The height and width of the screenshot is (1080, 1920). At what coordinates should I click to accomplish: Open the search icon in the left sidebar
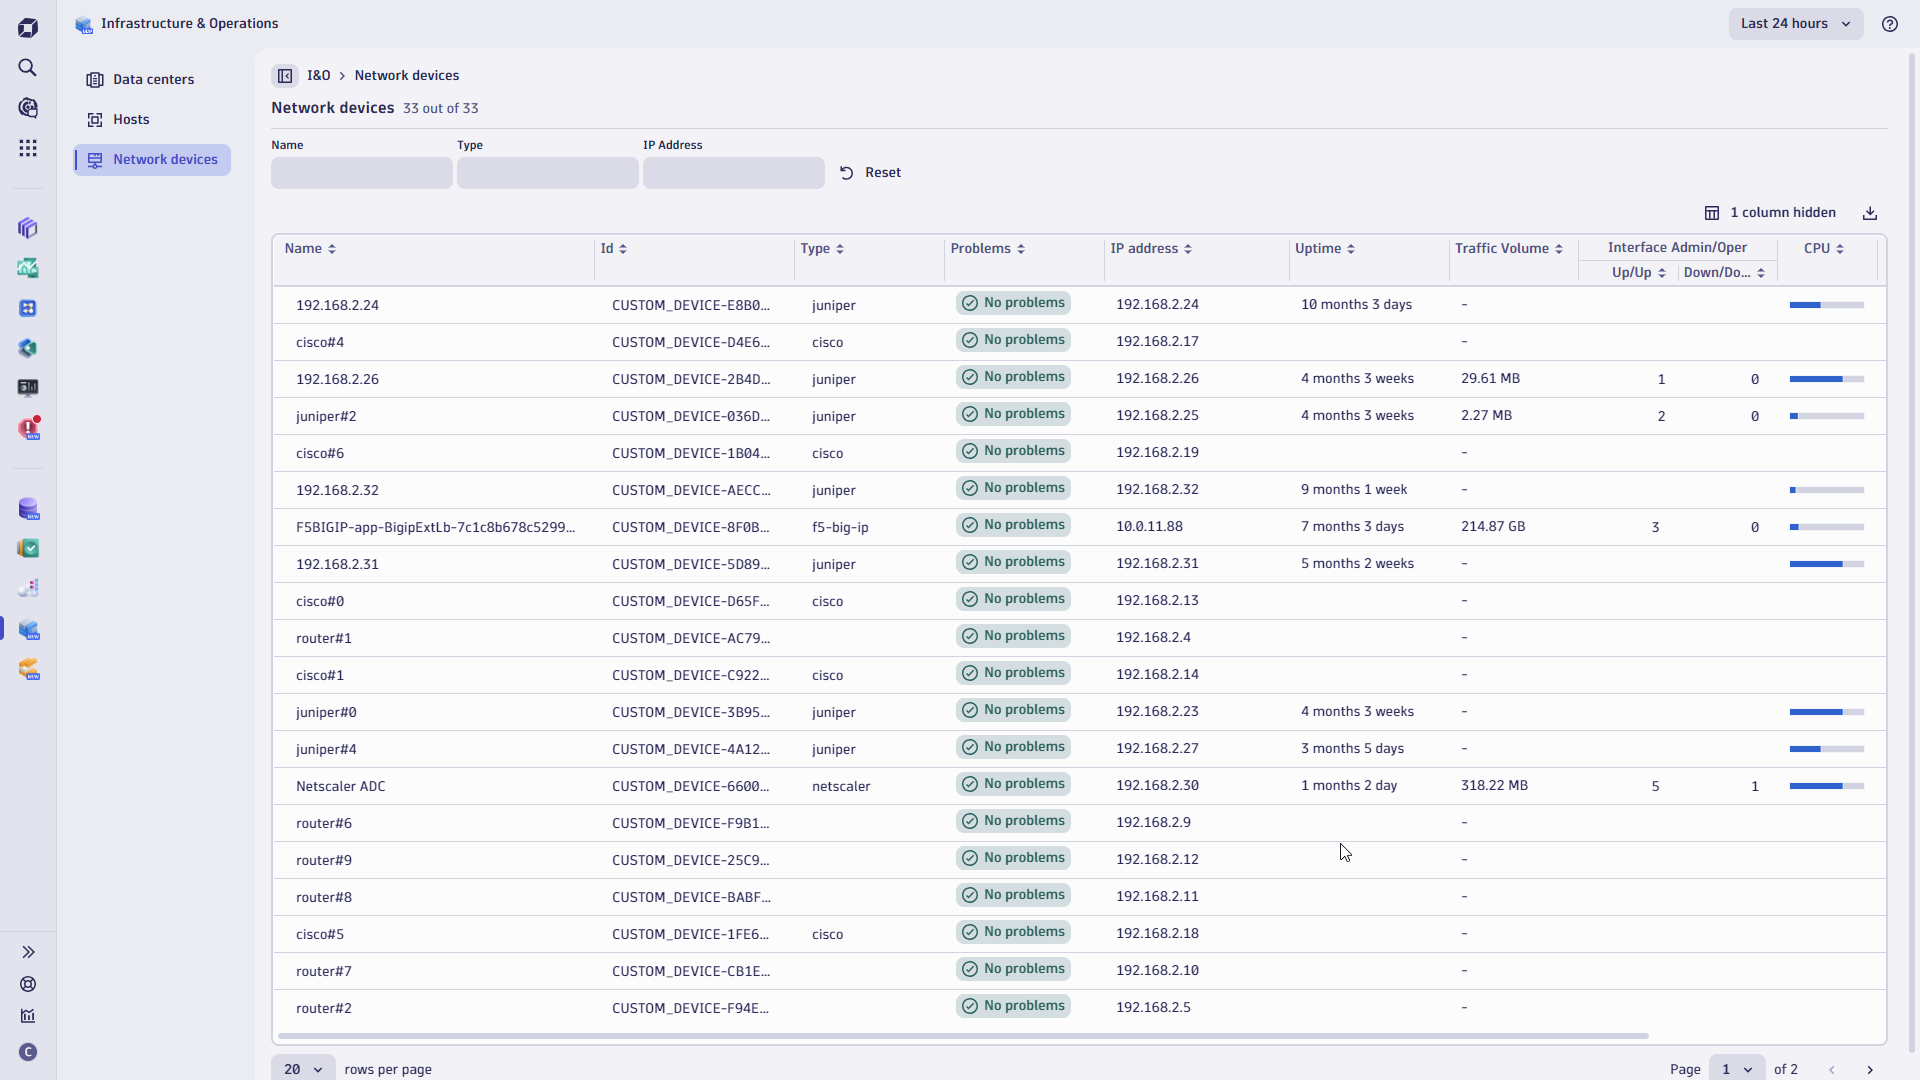[x=28, y=68]
